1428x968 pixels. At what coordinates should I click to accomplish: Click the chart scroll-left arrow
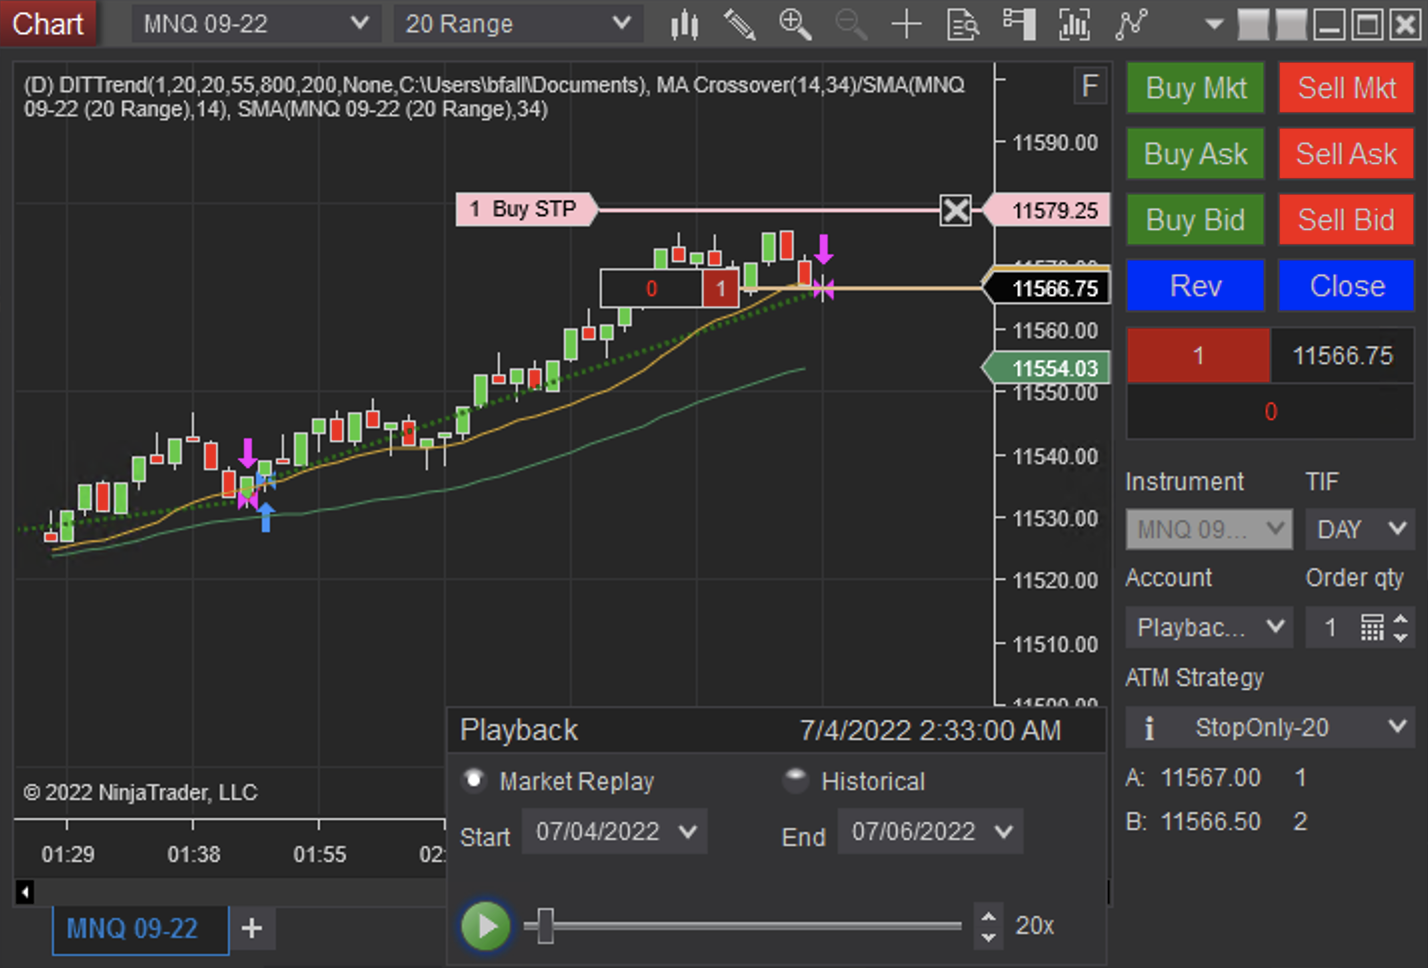coord(25,891)
